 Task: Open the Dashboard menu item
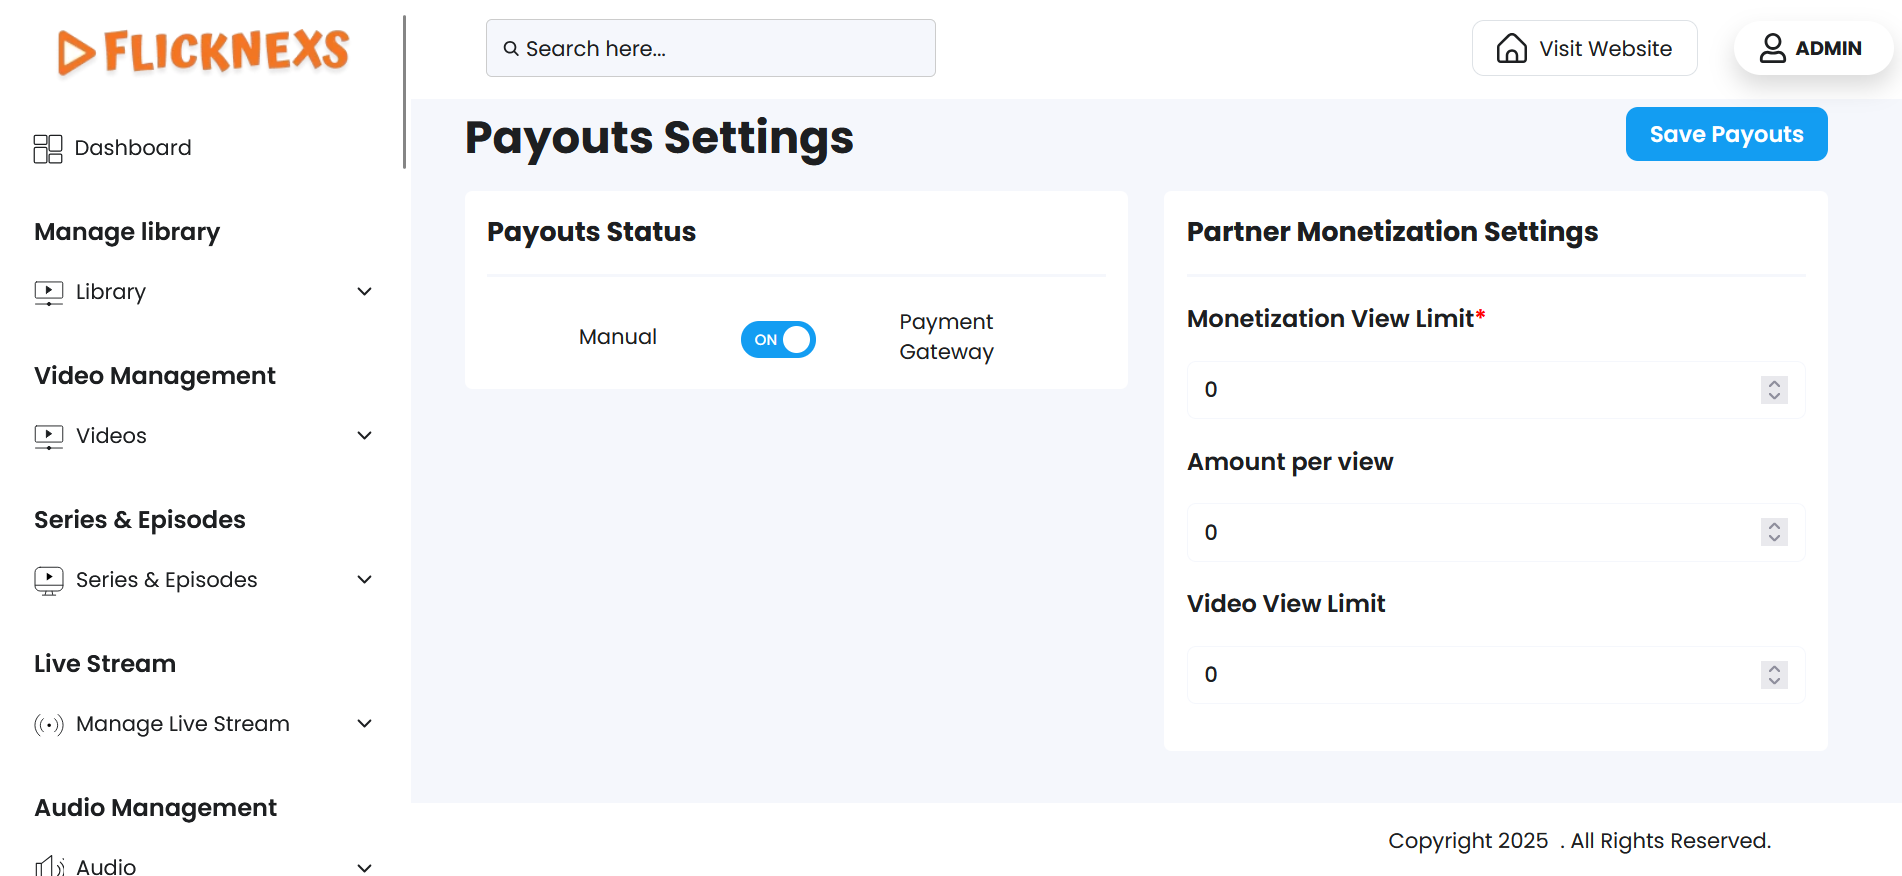[132, 148]
